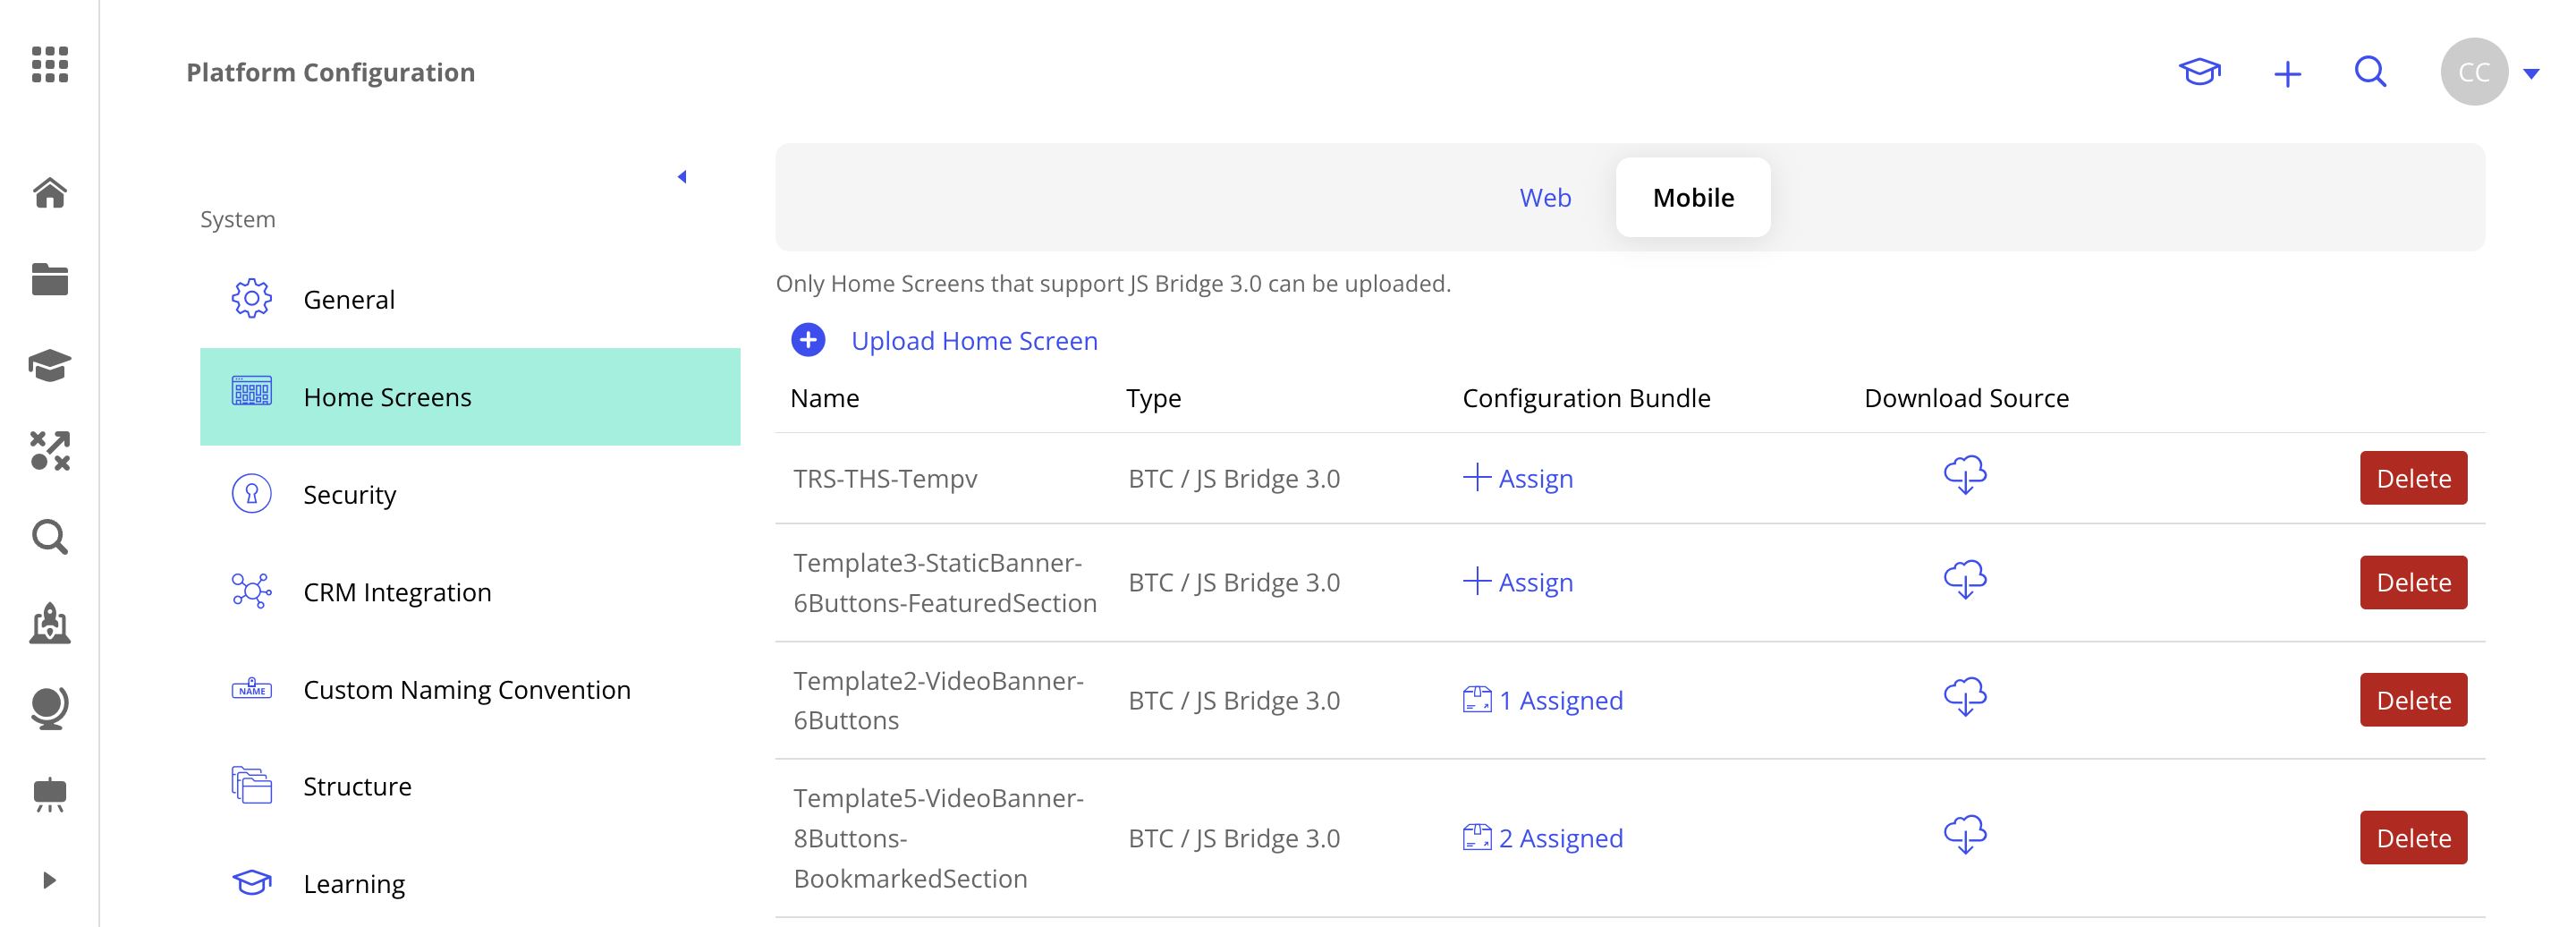
Task: Select the graduation cap Learning sidebar icon
Action: [49, 365]
